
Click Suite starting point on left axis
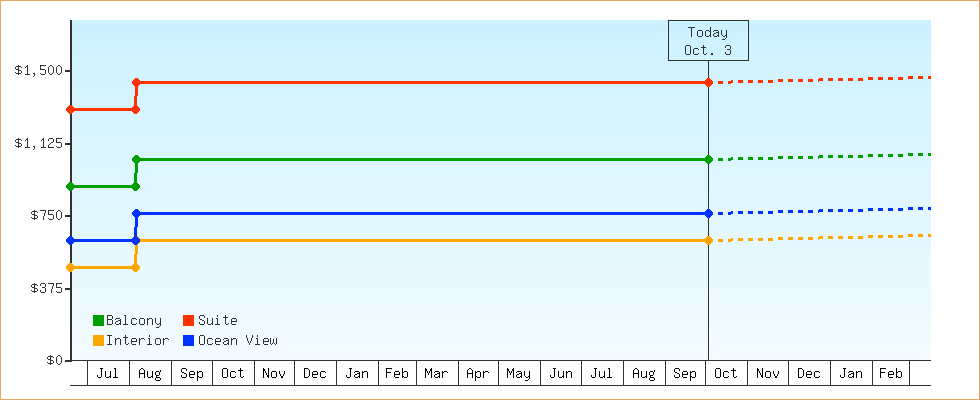click(71, 109)
